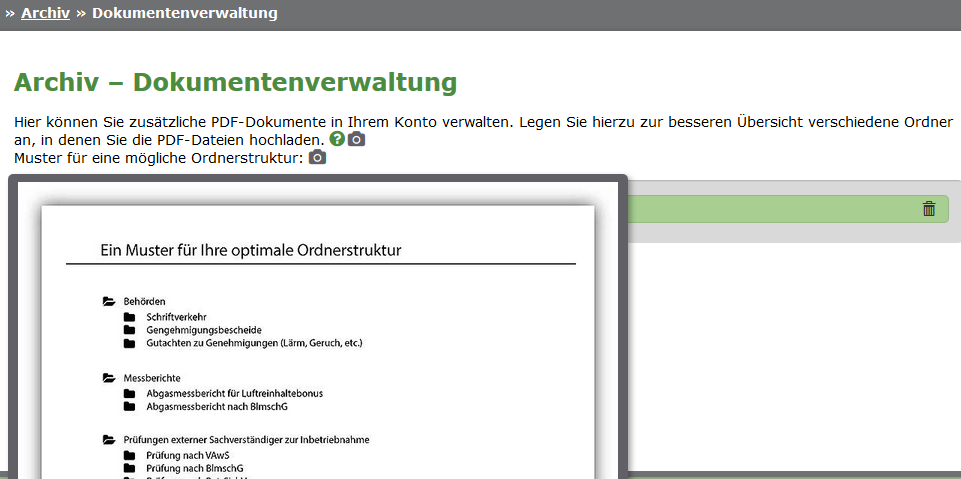Click the camera icon beside the help icon

coord(356,139)
